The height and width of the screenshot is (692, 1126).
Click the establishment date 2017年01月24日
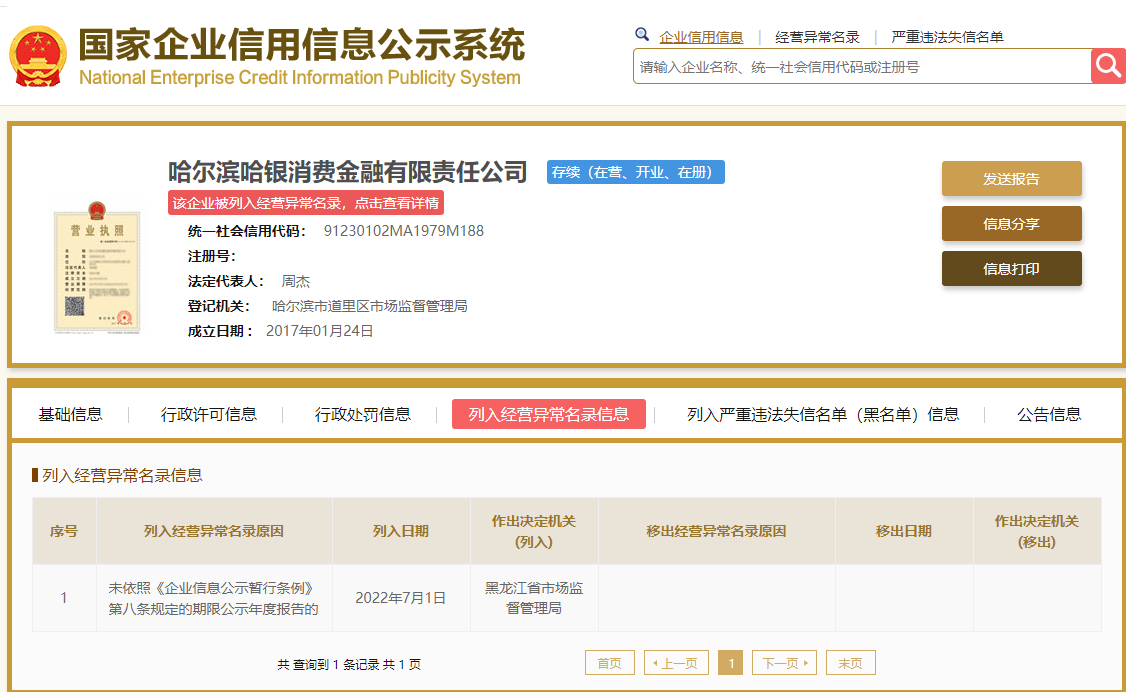tap(320, 331)
